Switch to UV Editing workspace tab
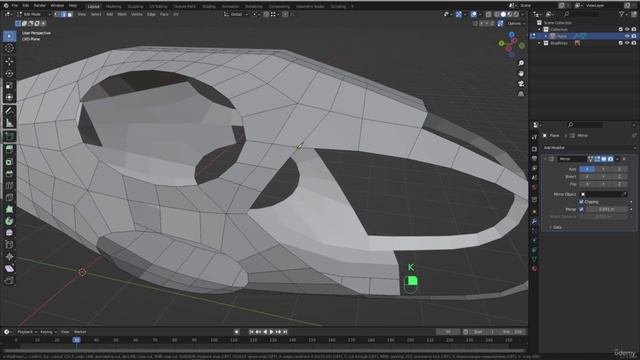Viewport: 640px width, 360px height. pos(158,7)
